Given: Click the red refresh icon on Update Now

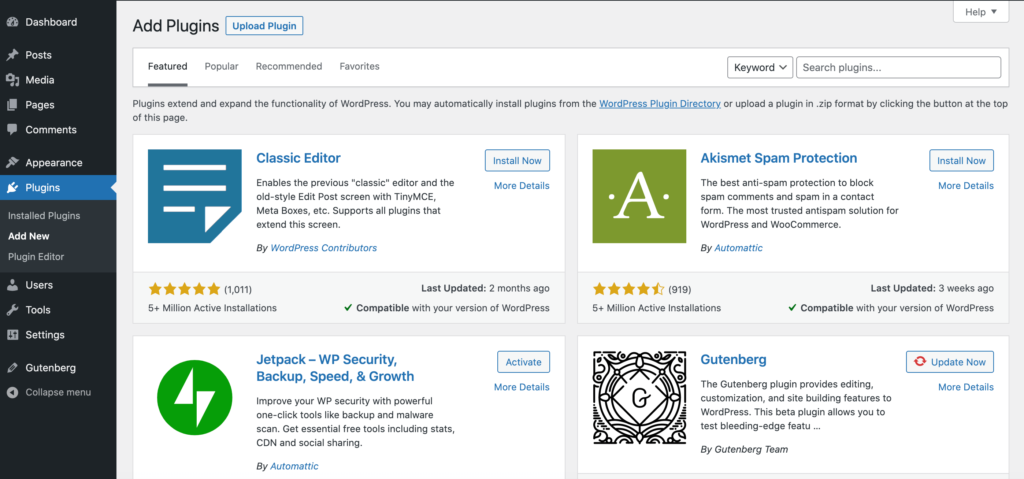Looking at the screenshot, I should 920,362.
